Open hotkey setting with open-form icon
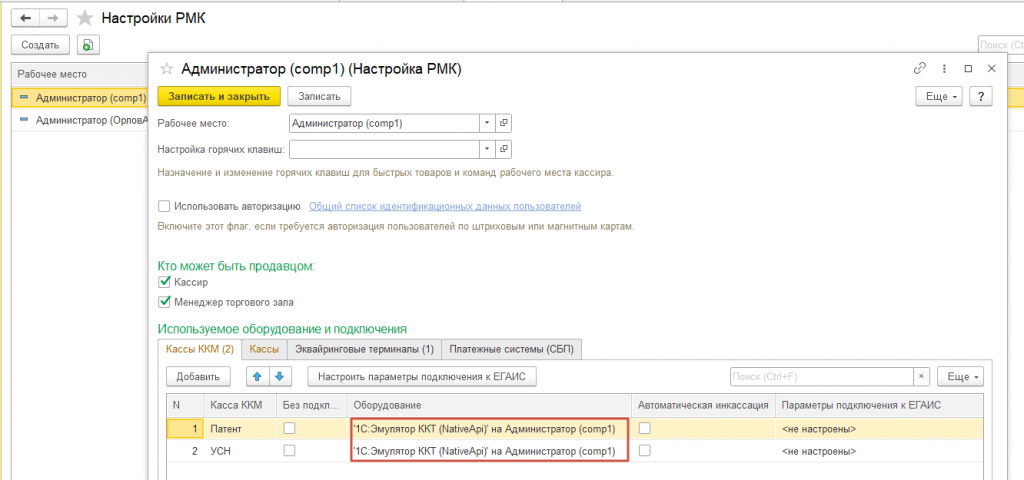 coord(504,150)
